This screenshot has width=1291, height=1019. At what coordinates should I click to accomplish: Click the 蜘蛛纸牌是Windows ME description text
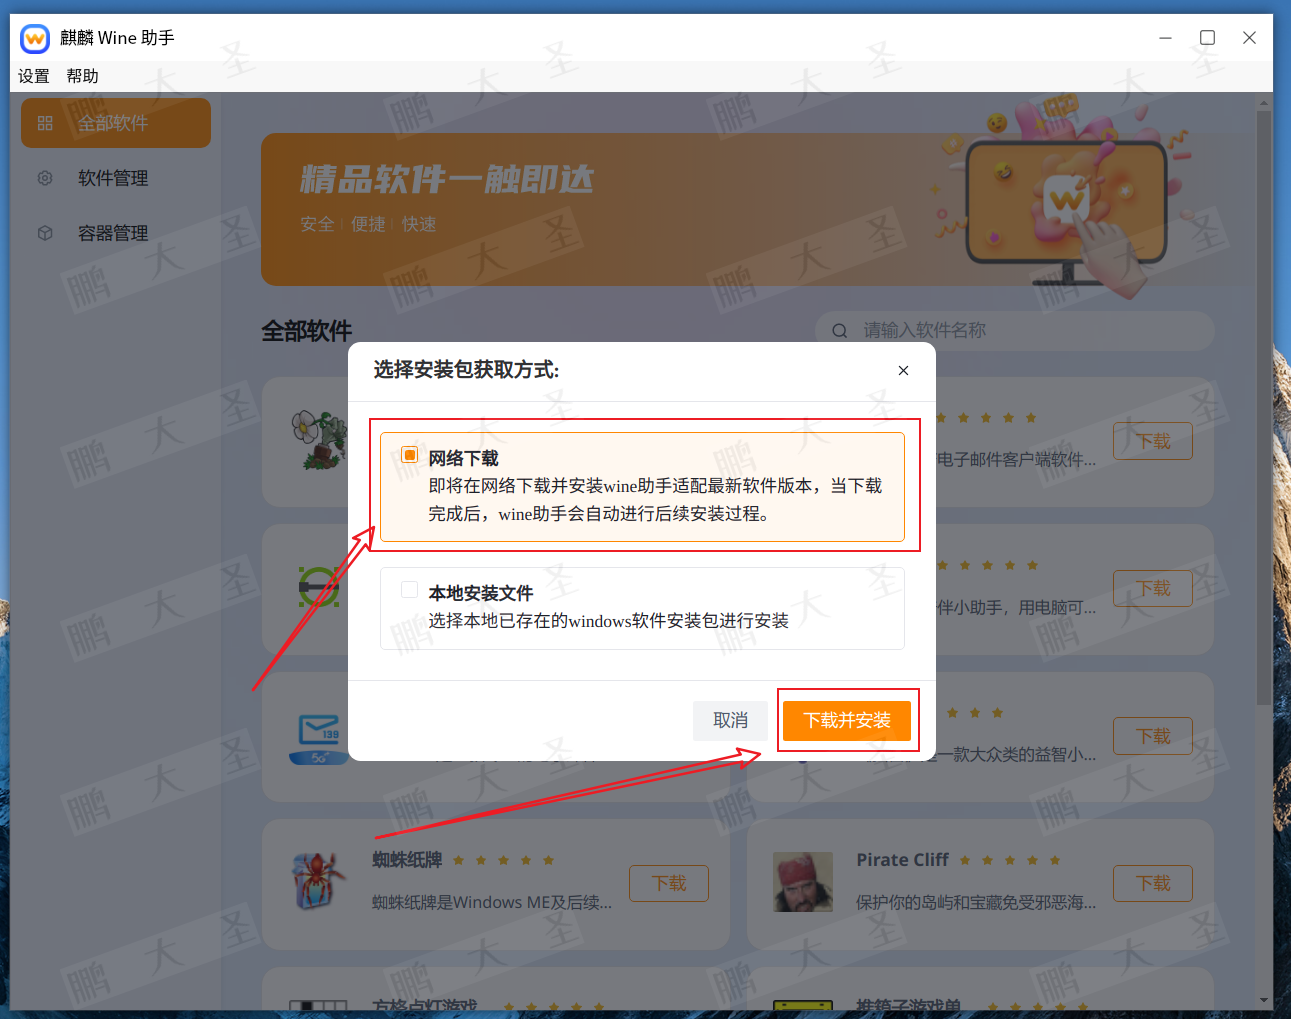coord(492,902)
